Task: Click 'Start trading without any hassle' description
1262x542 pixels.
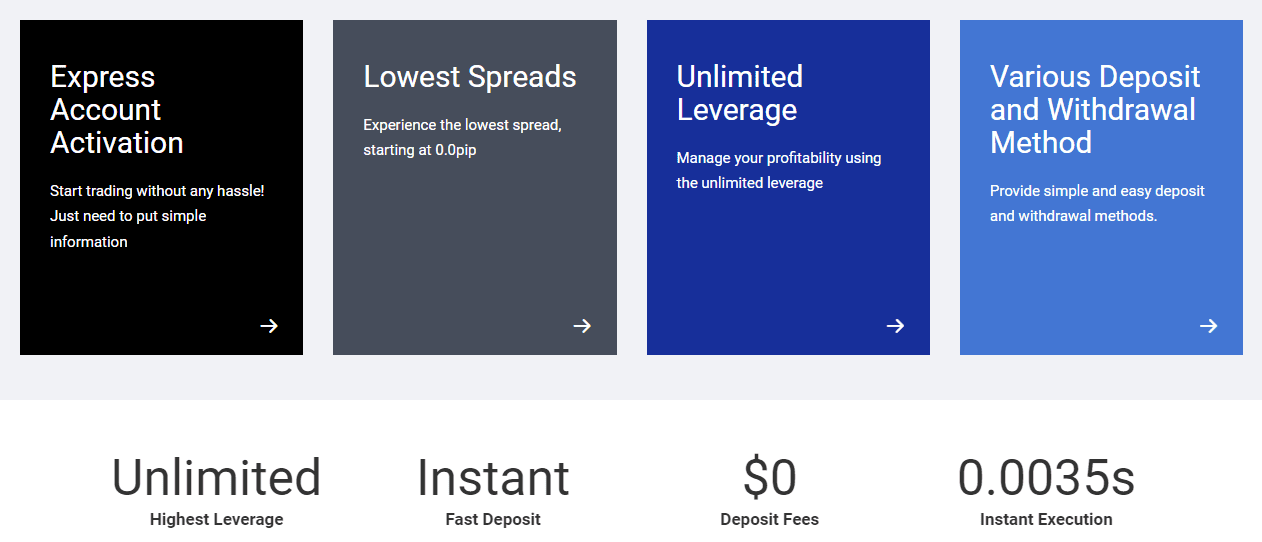Action: point(157,216)
